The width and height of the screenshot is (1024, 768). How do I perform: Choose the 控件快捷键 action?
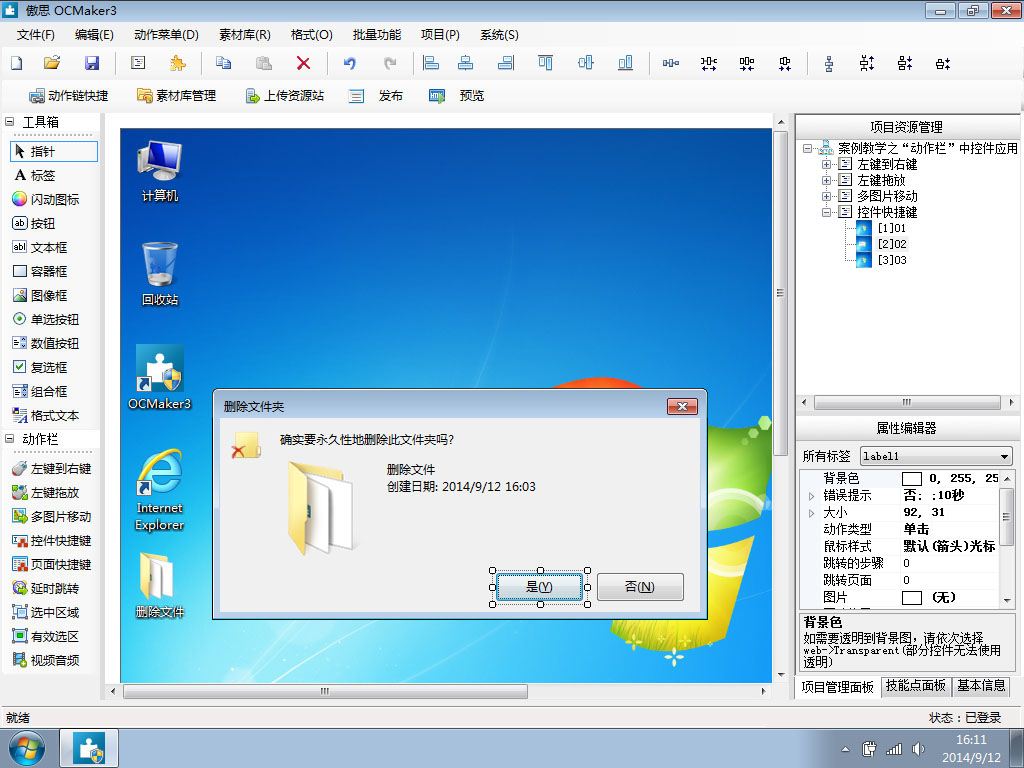pyautogui.click(x=52, y=541)
